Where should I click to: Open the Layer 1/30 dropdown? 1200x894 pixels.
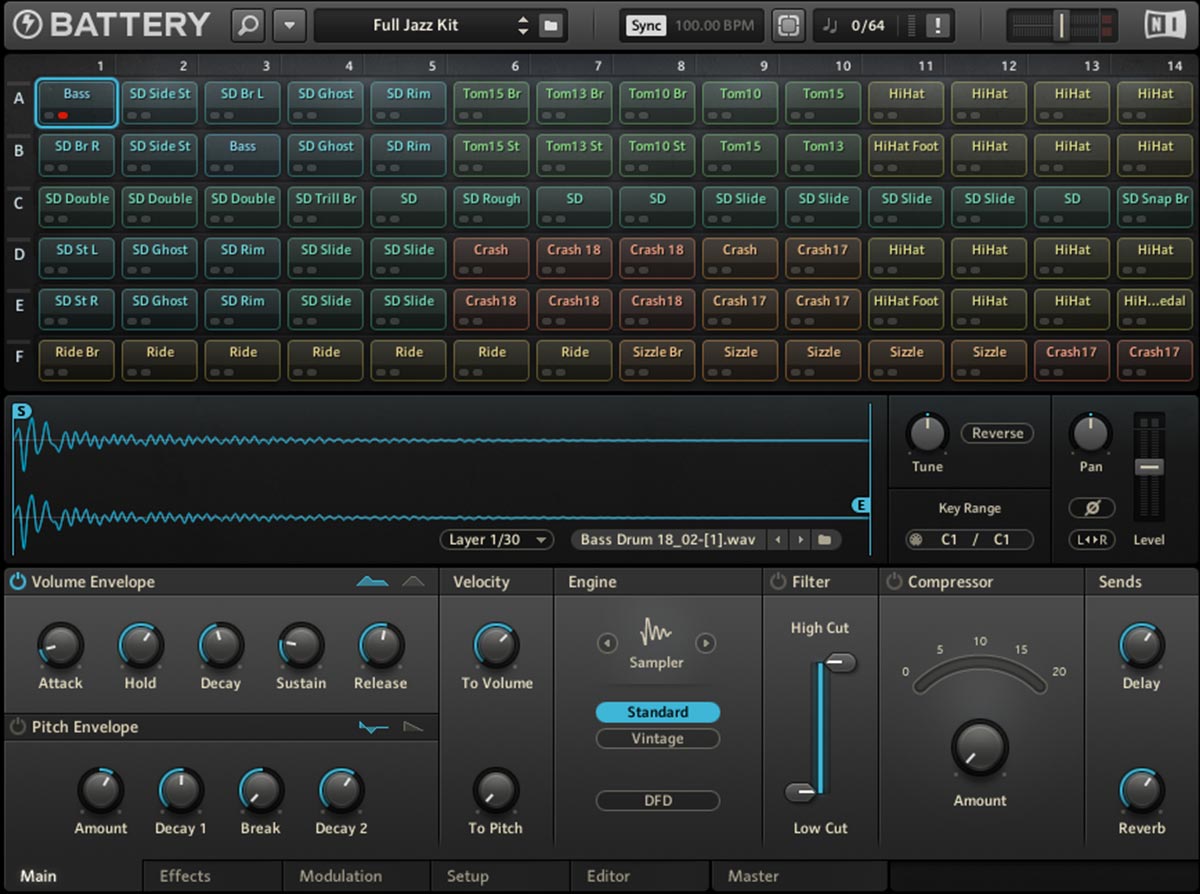pyautogui.click(x=497, y=540)
